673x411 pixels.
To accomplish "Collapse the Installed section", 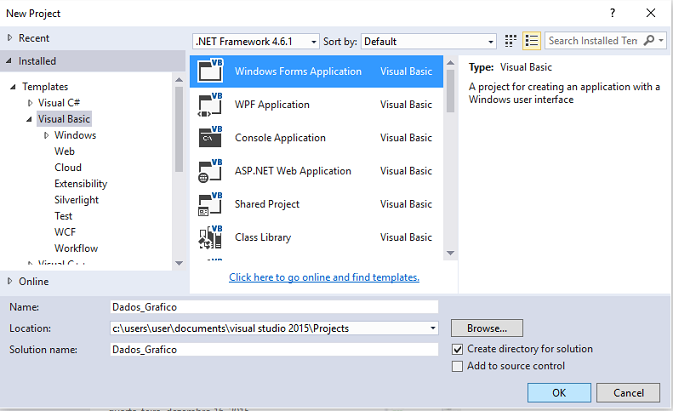I will tap(9, 61).
